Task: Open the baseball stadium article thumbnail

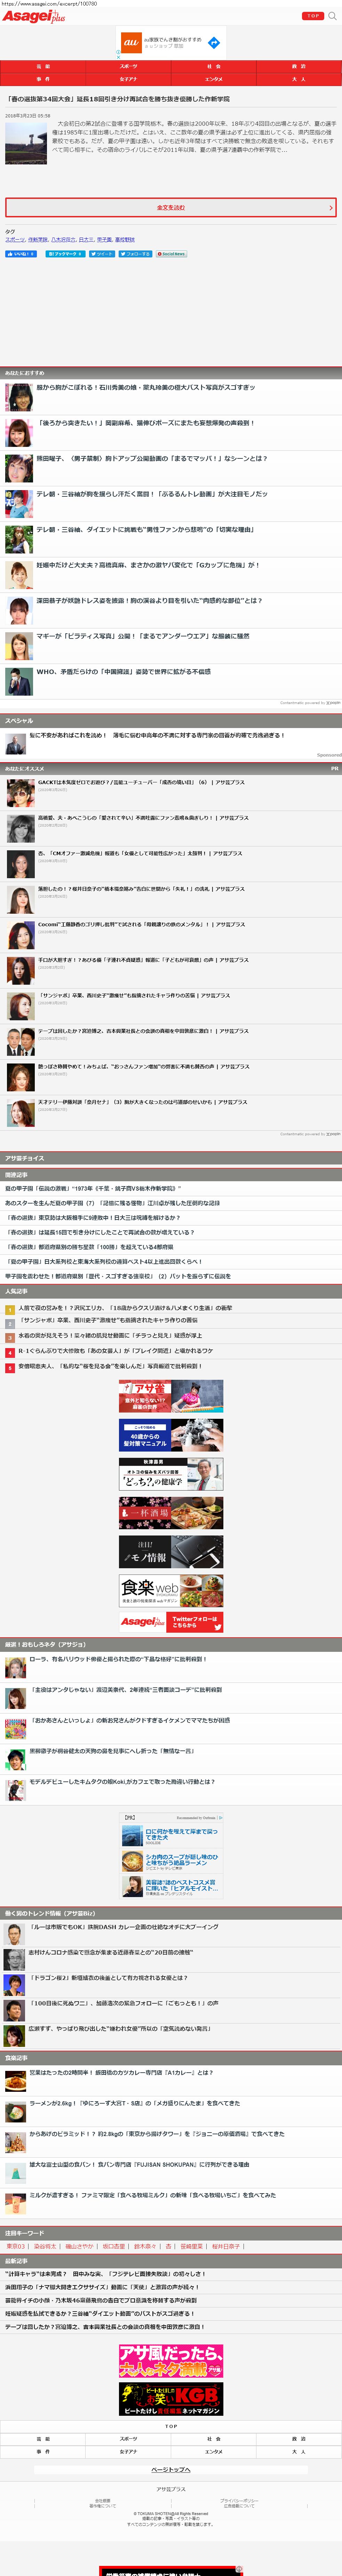Action: click(x=26, y=144)
